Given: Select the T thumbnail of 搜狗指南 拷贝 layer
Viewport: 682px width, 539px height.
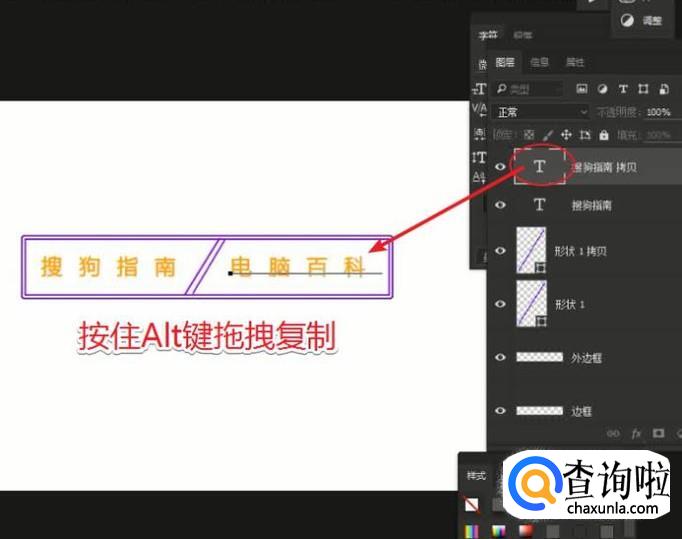Looking at the screenshot, I should pos(539,166).
